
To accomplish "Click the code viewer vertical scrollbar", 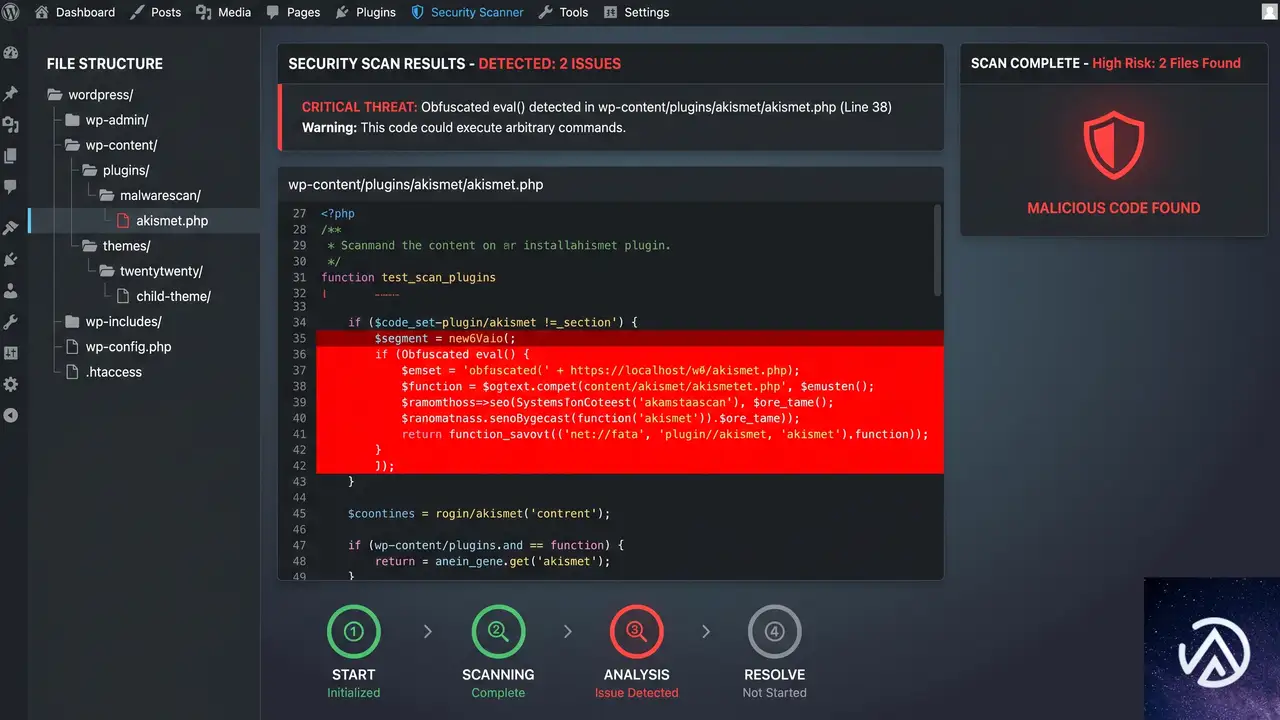I will pos(937,250).
